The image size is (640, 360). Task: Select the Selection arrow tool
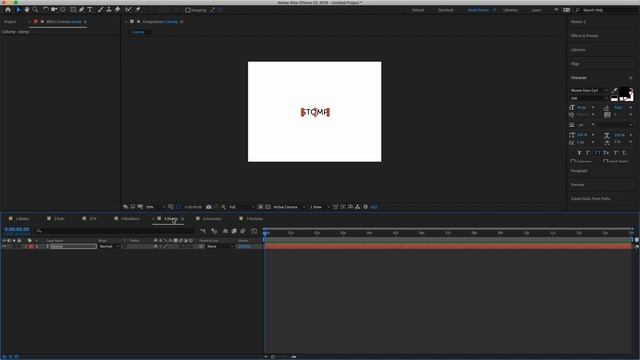tap(18, 9)
